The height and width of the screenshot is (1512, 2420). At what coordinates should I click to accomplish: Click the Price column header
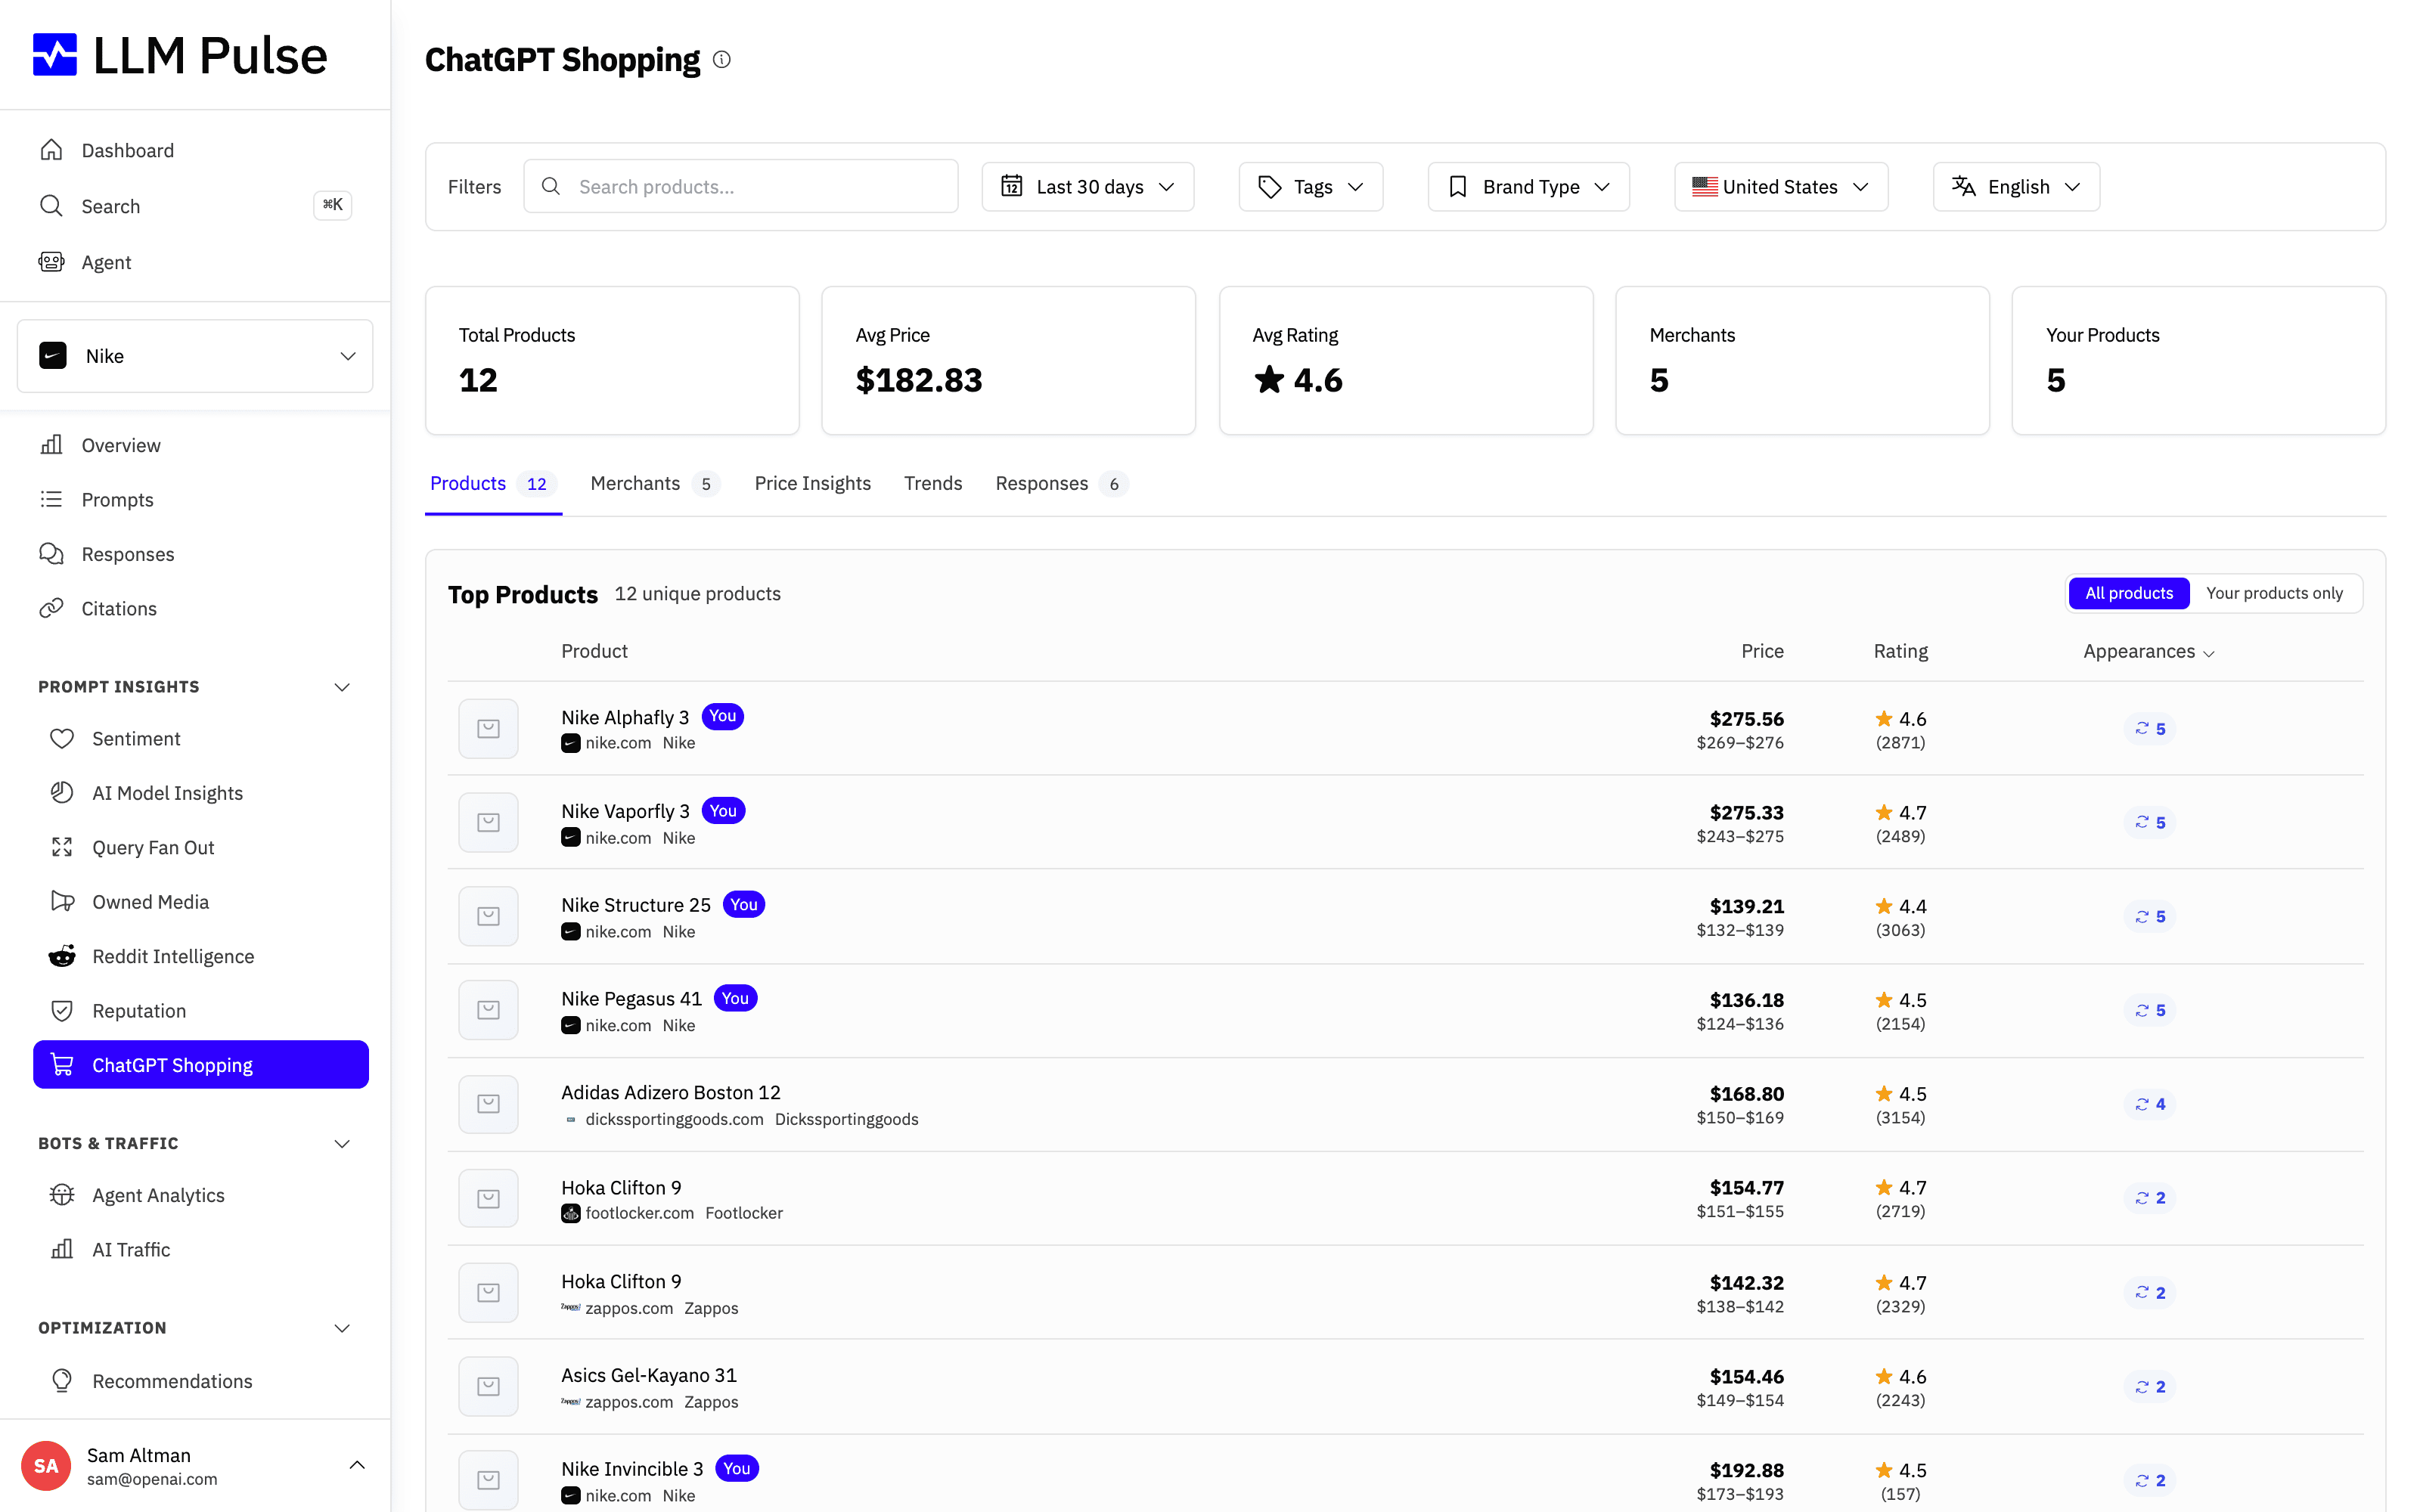tap(1762, 651)
